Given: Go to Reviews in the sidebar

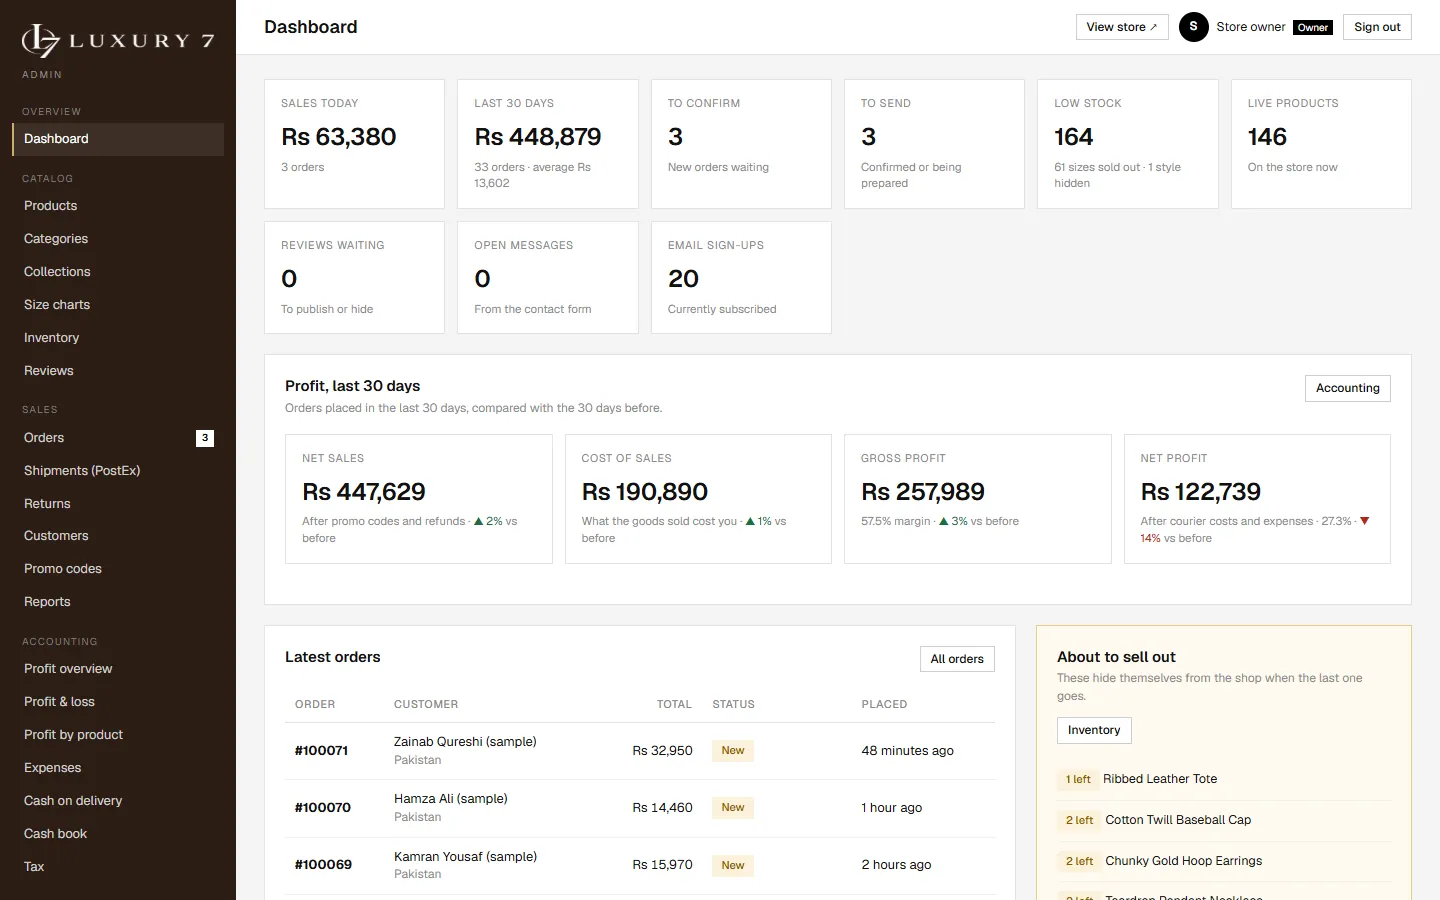Looking at the screenshot, I should point(118,371).
